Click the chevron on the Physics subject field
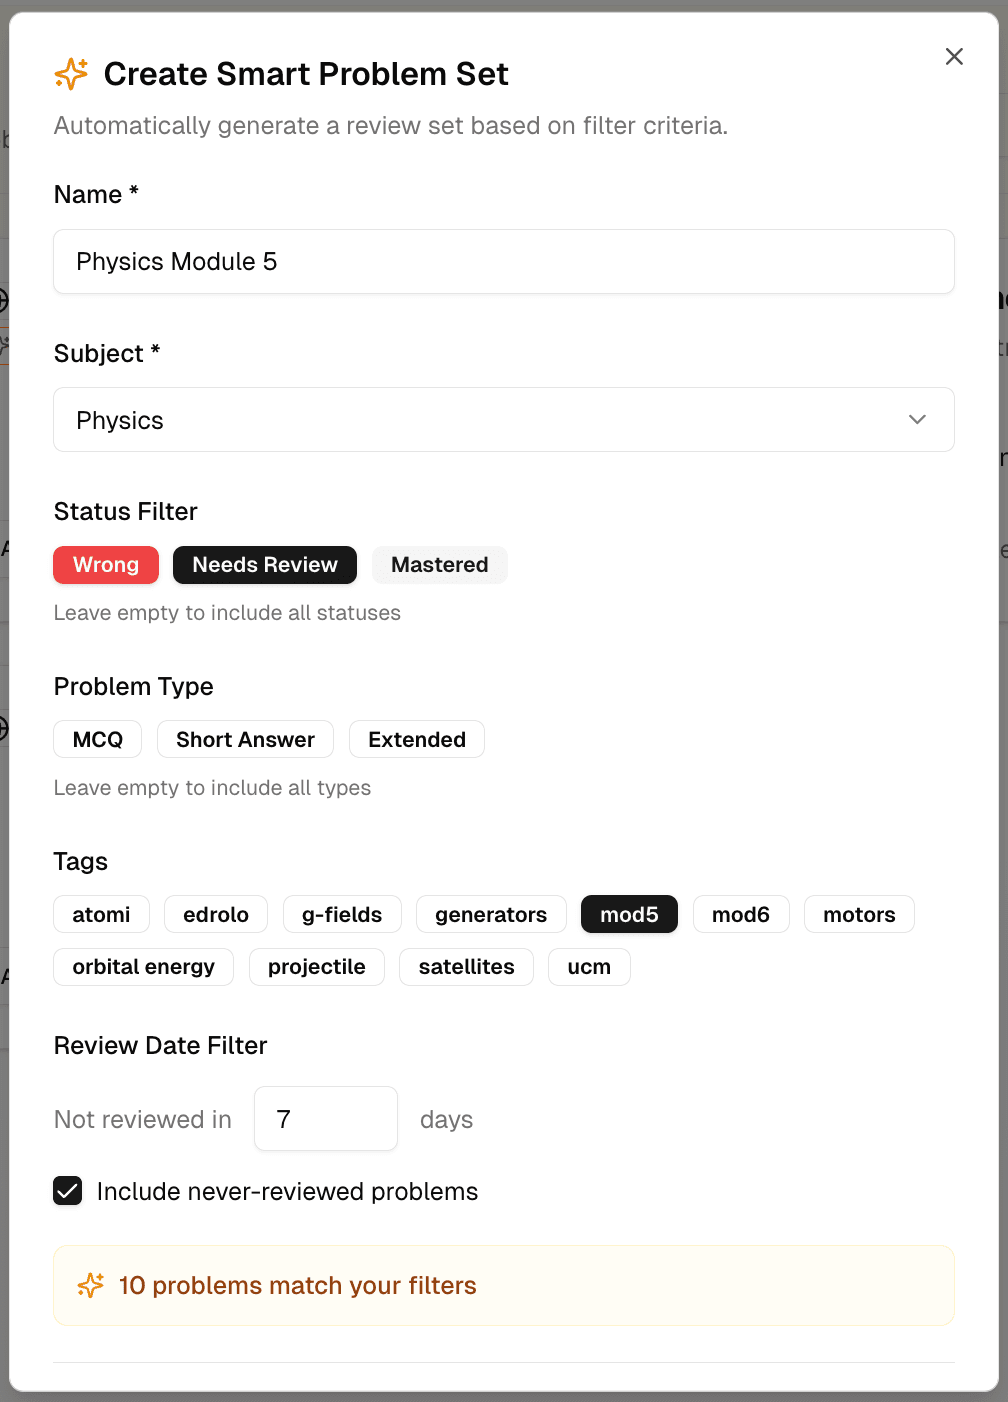 [x=917, y=420]
